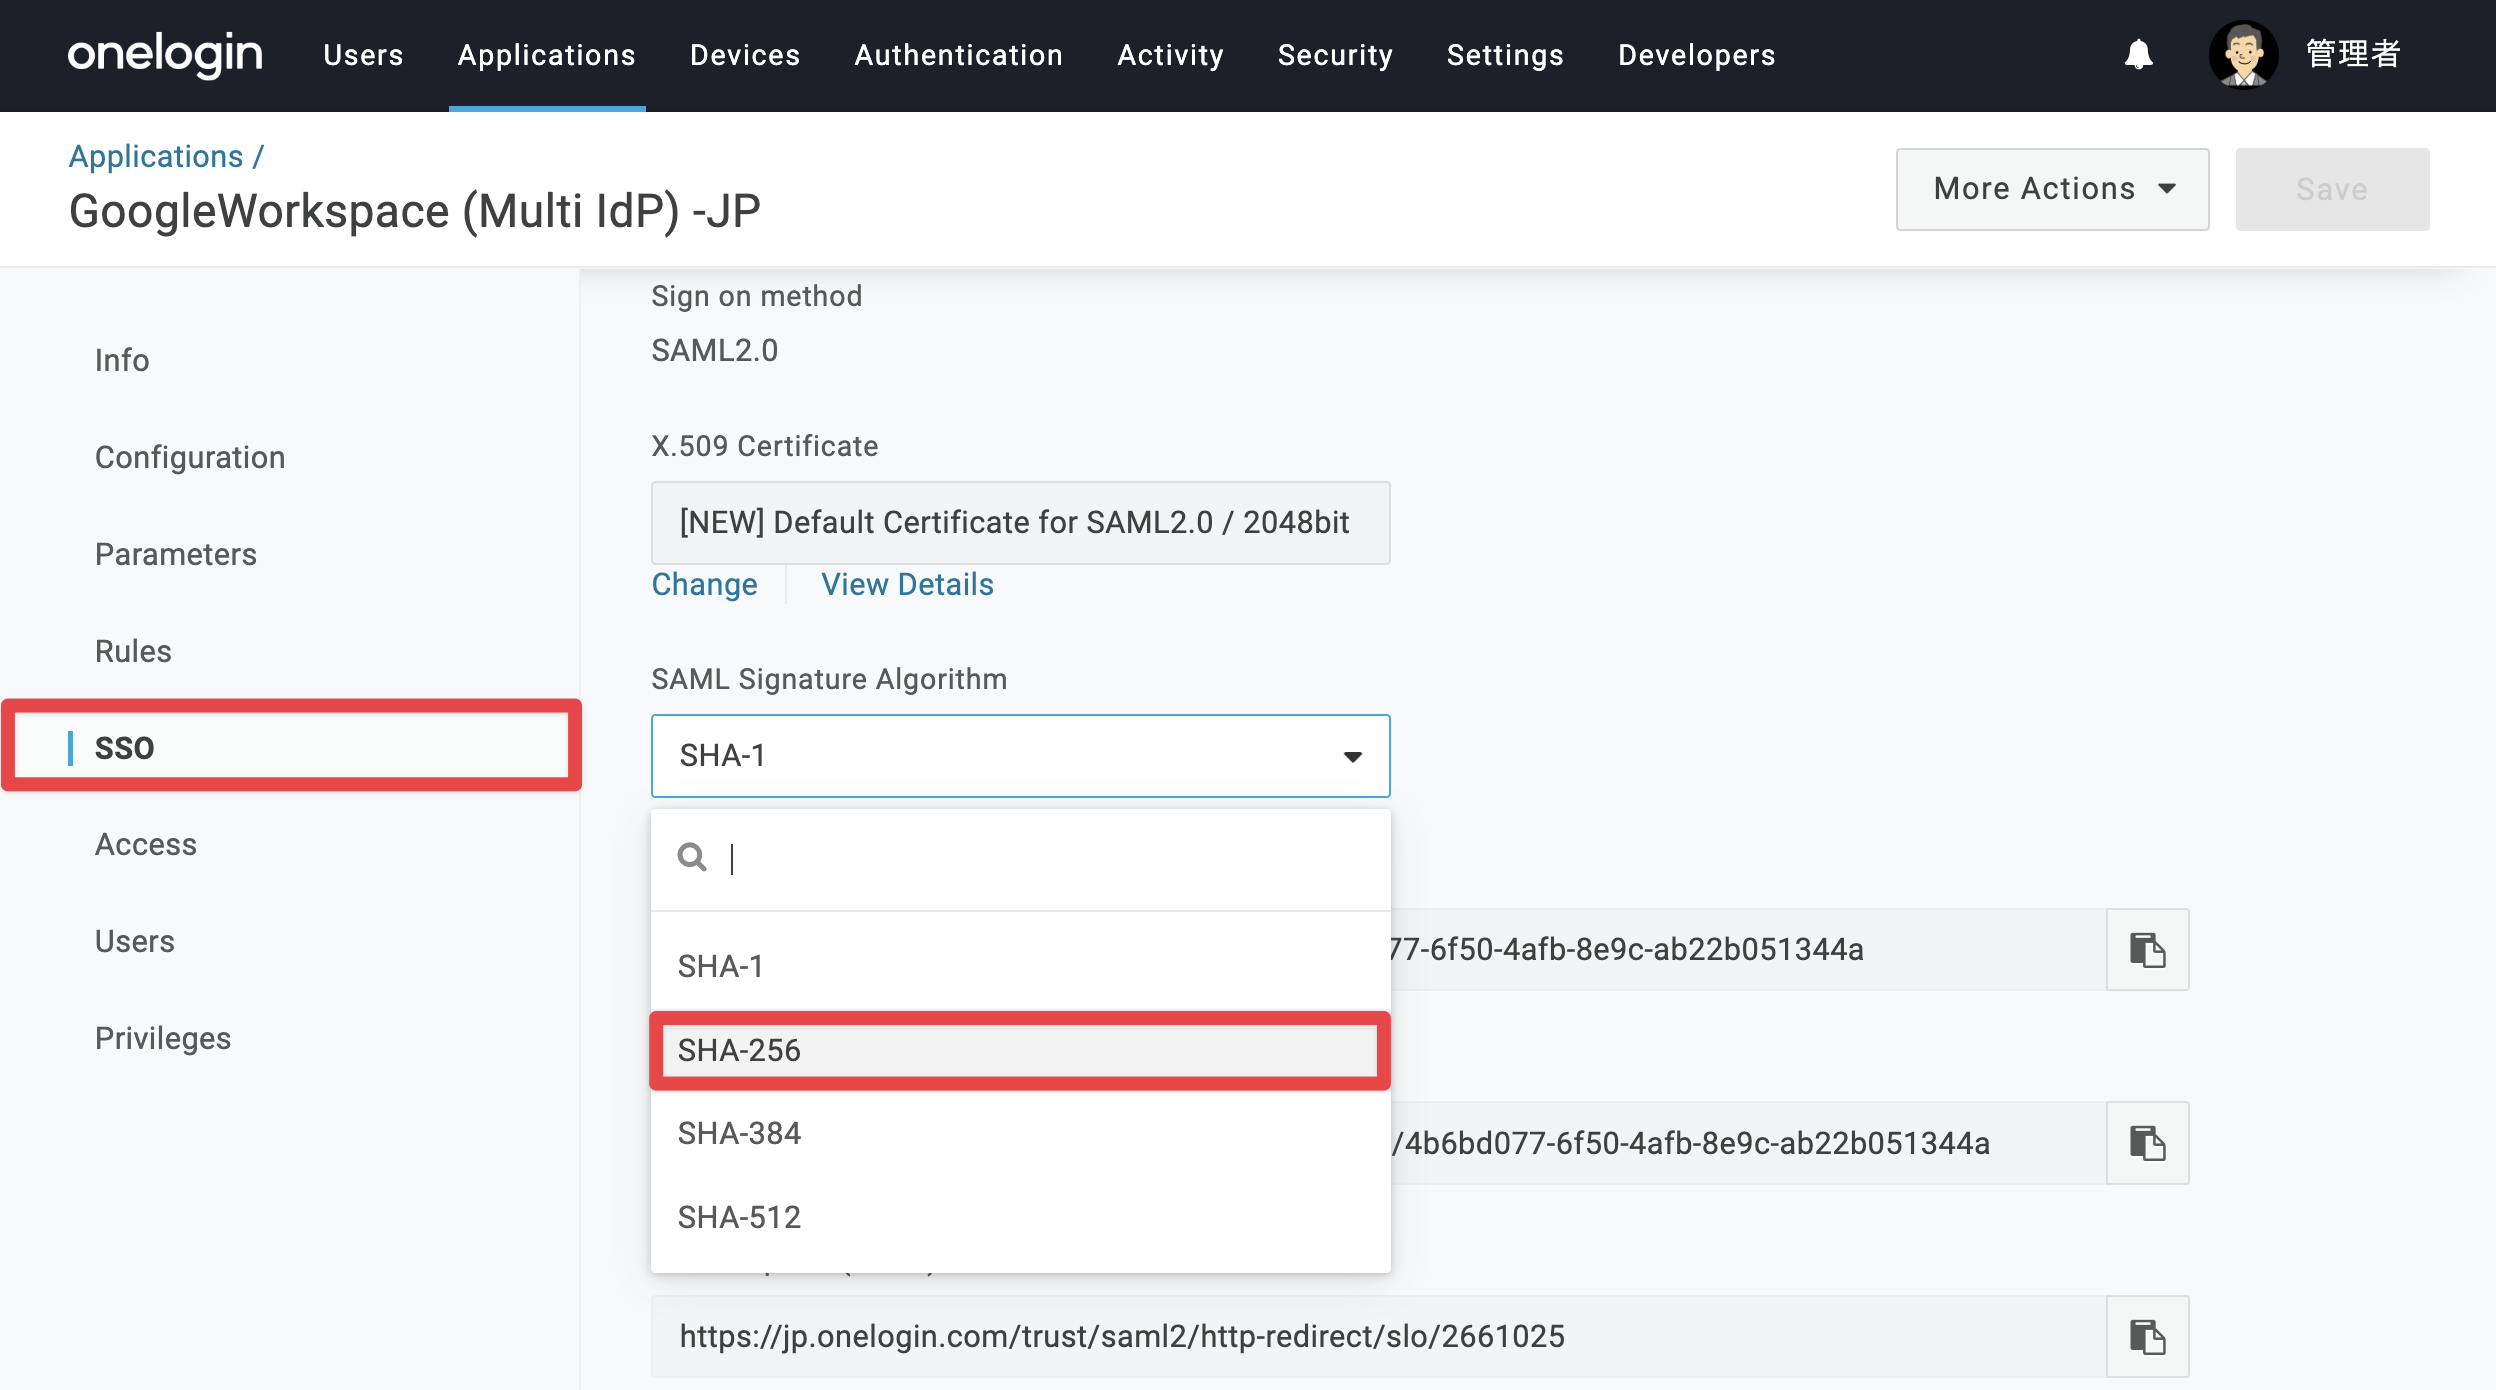Click the user avatar picture

click(2243, 54)
